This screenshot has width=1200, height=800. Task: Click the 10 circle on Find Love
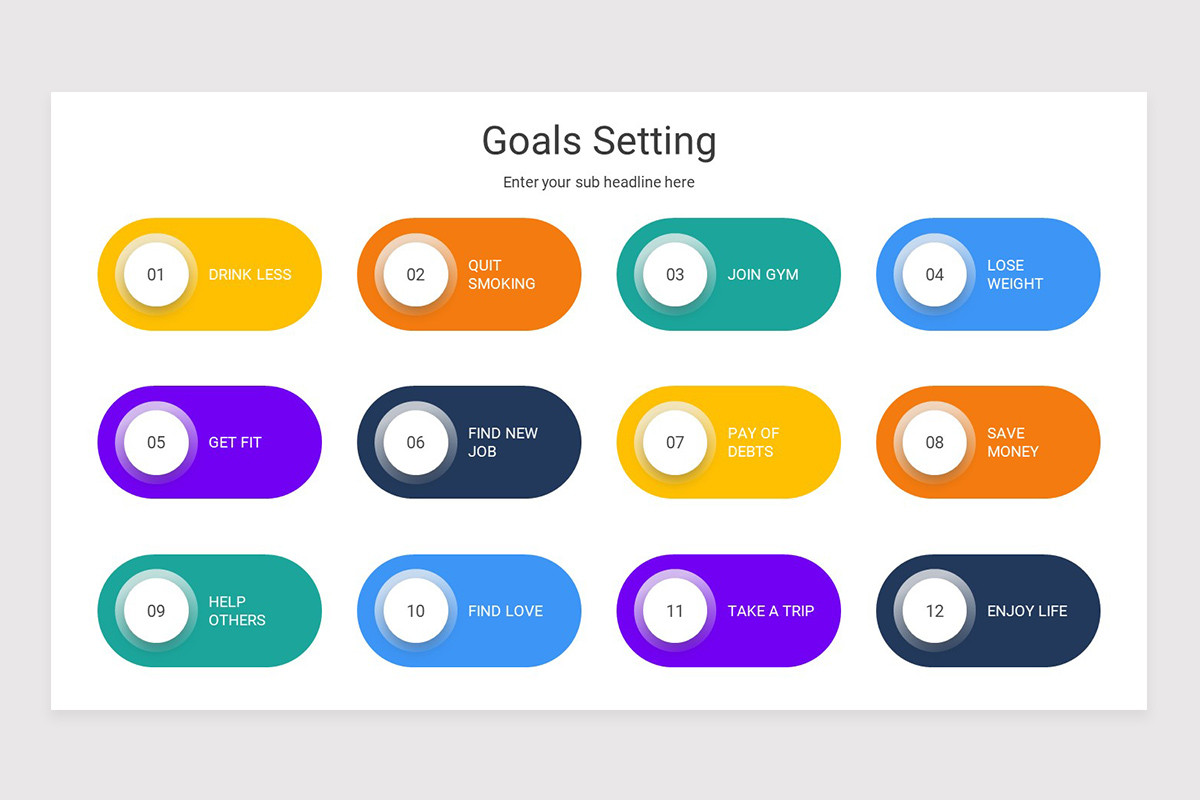416,610
